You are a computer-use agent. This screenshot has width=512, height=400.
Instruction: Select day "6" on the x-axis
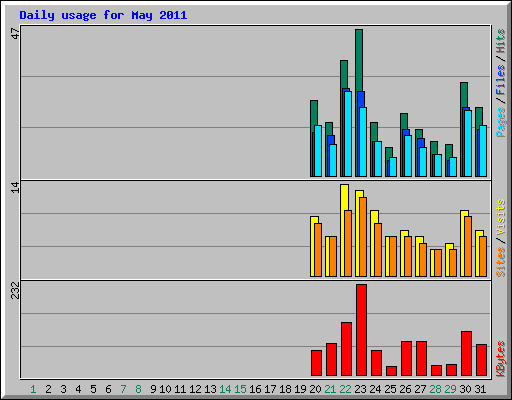pos(108,389)
